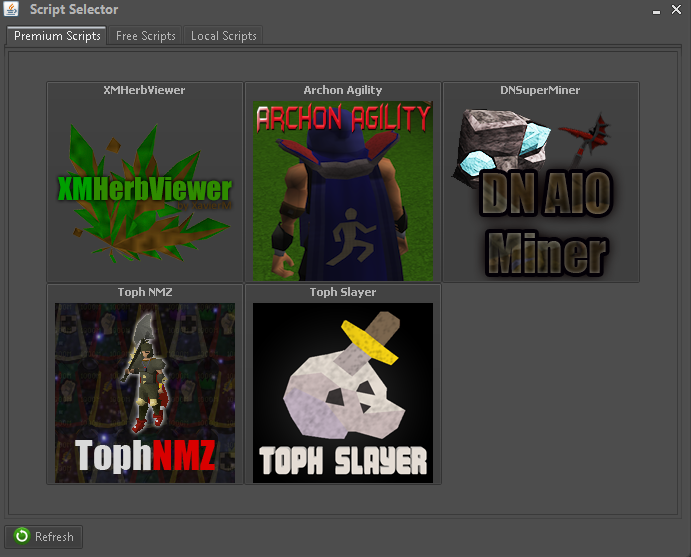This screenshot has height=557, width=691.
Task: Click the Java icon in title bar
Action: tap(11, 9)
